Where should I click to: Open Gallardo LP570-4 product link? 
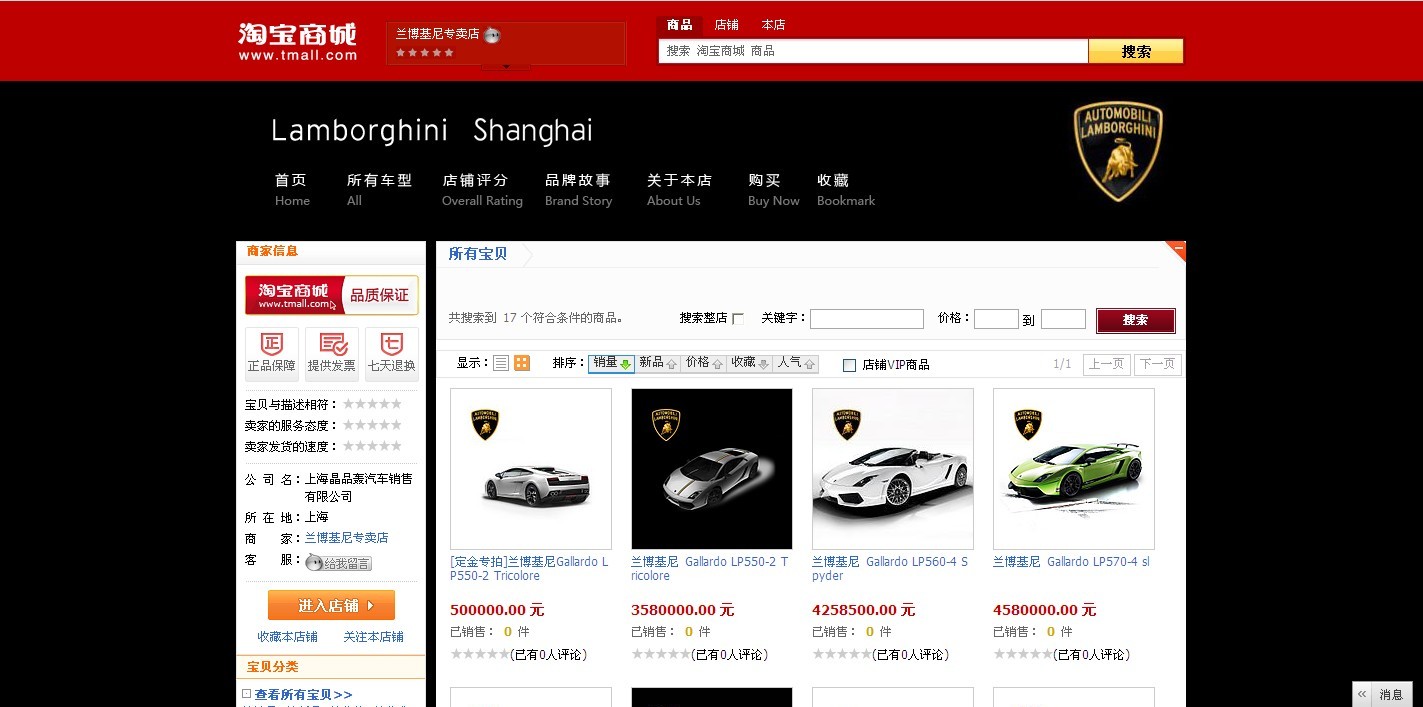(1071, 562)
